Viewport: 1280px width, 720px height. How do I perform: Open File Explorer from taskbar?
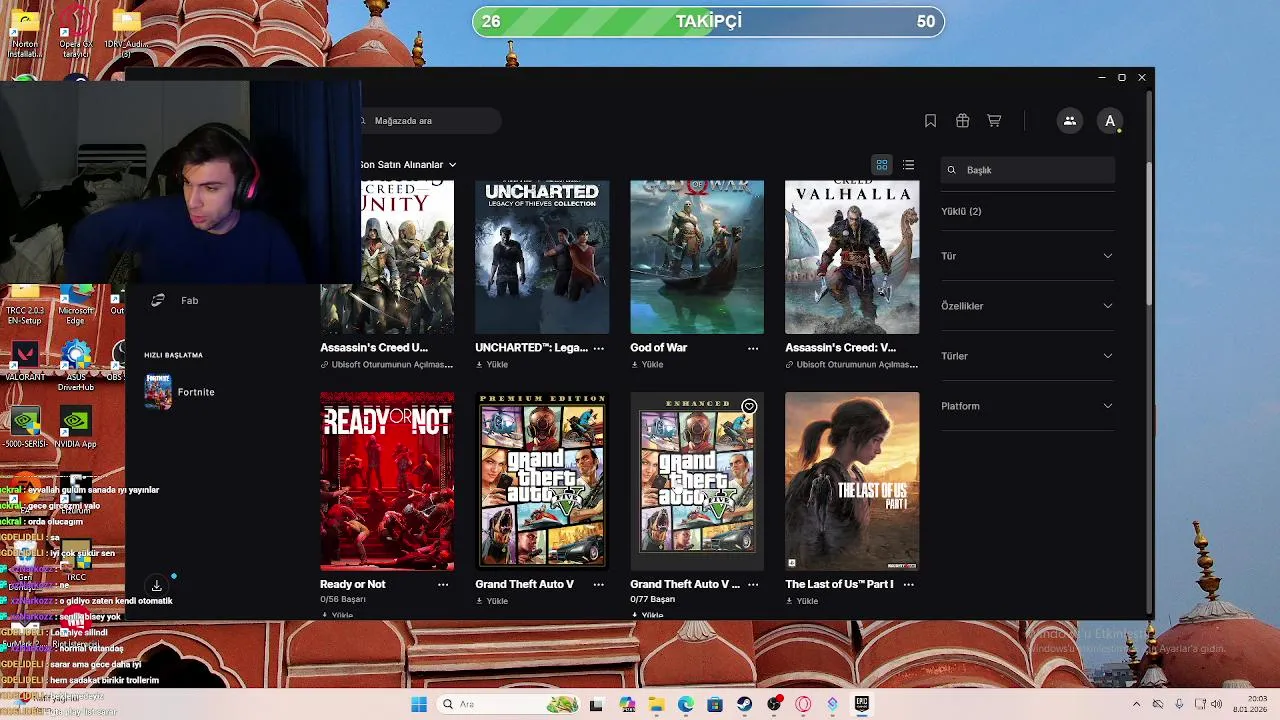tap(656, 704)
